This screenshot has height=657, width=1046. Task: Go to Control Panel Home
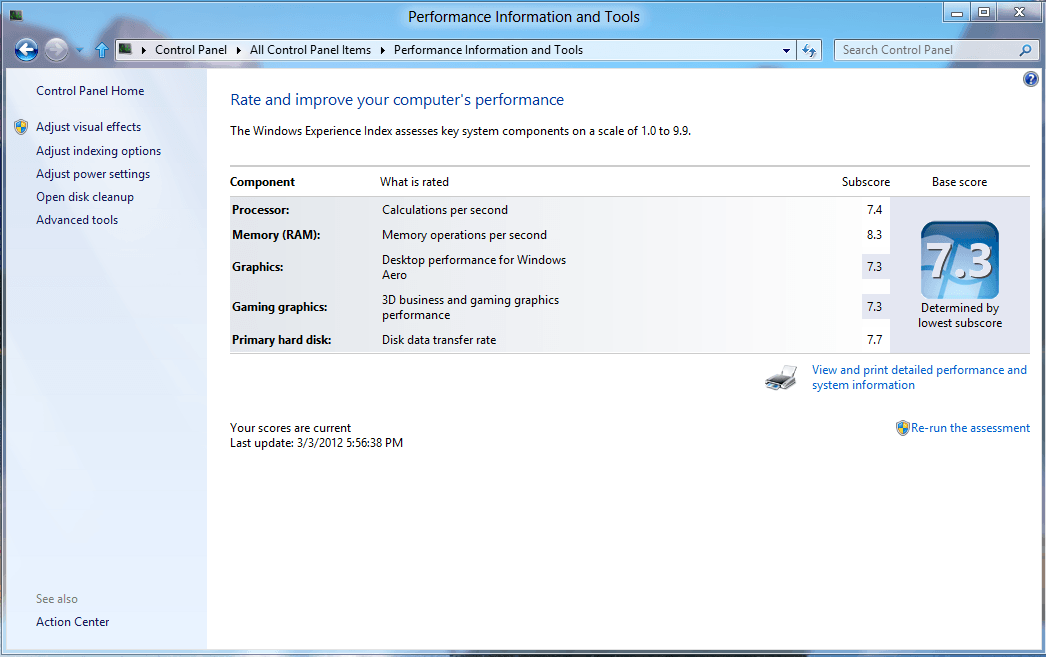click(90, 91)
